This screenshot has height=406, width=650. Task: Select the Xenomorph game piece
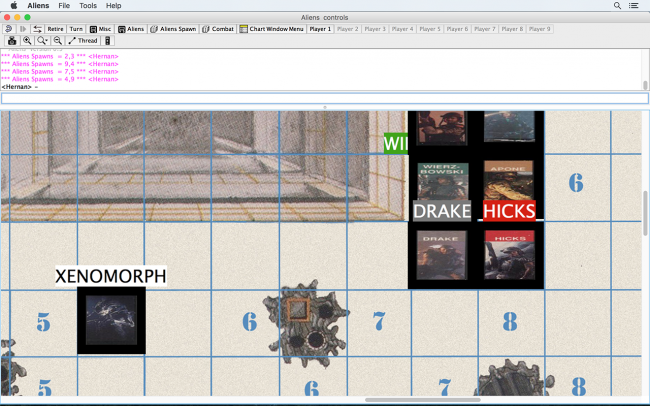(x=111, y=320)
